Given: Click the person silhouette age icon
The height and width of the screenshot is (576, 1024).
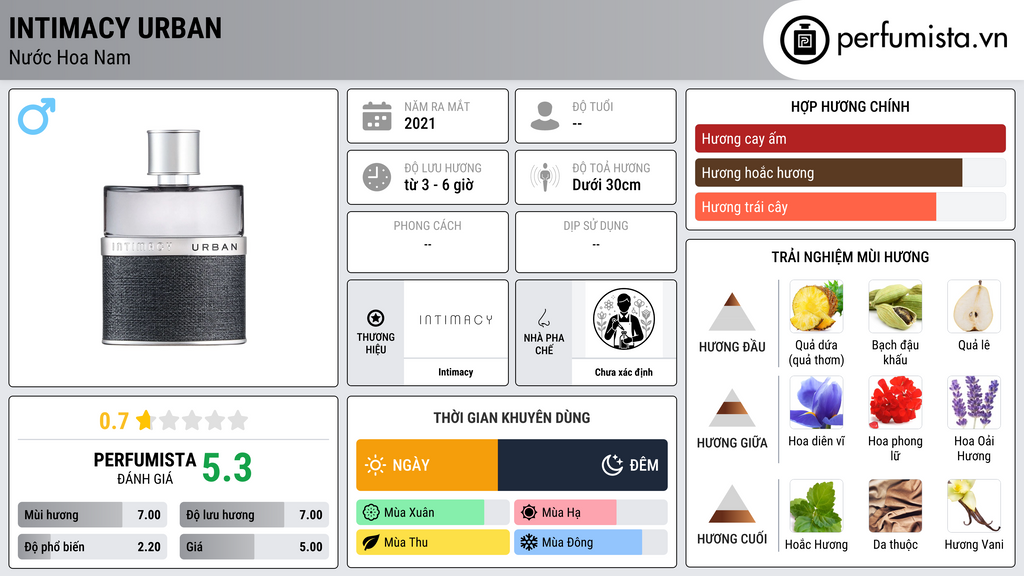Looking at the screenshot, I should click(545, 116).
